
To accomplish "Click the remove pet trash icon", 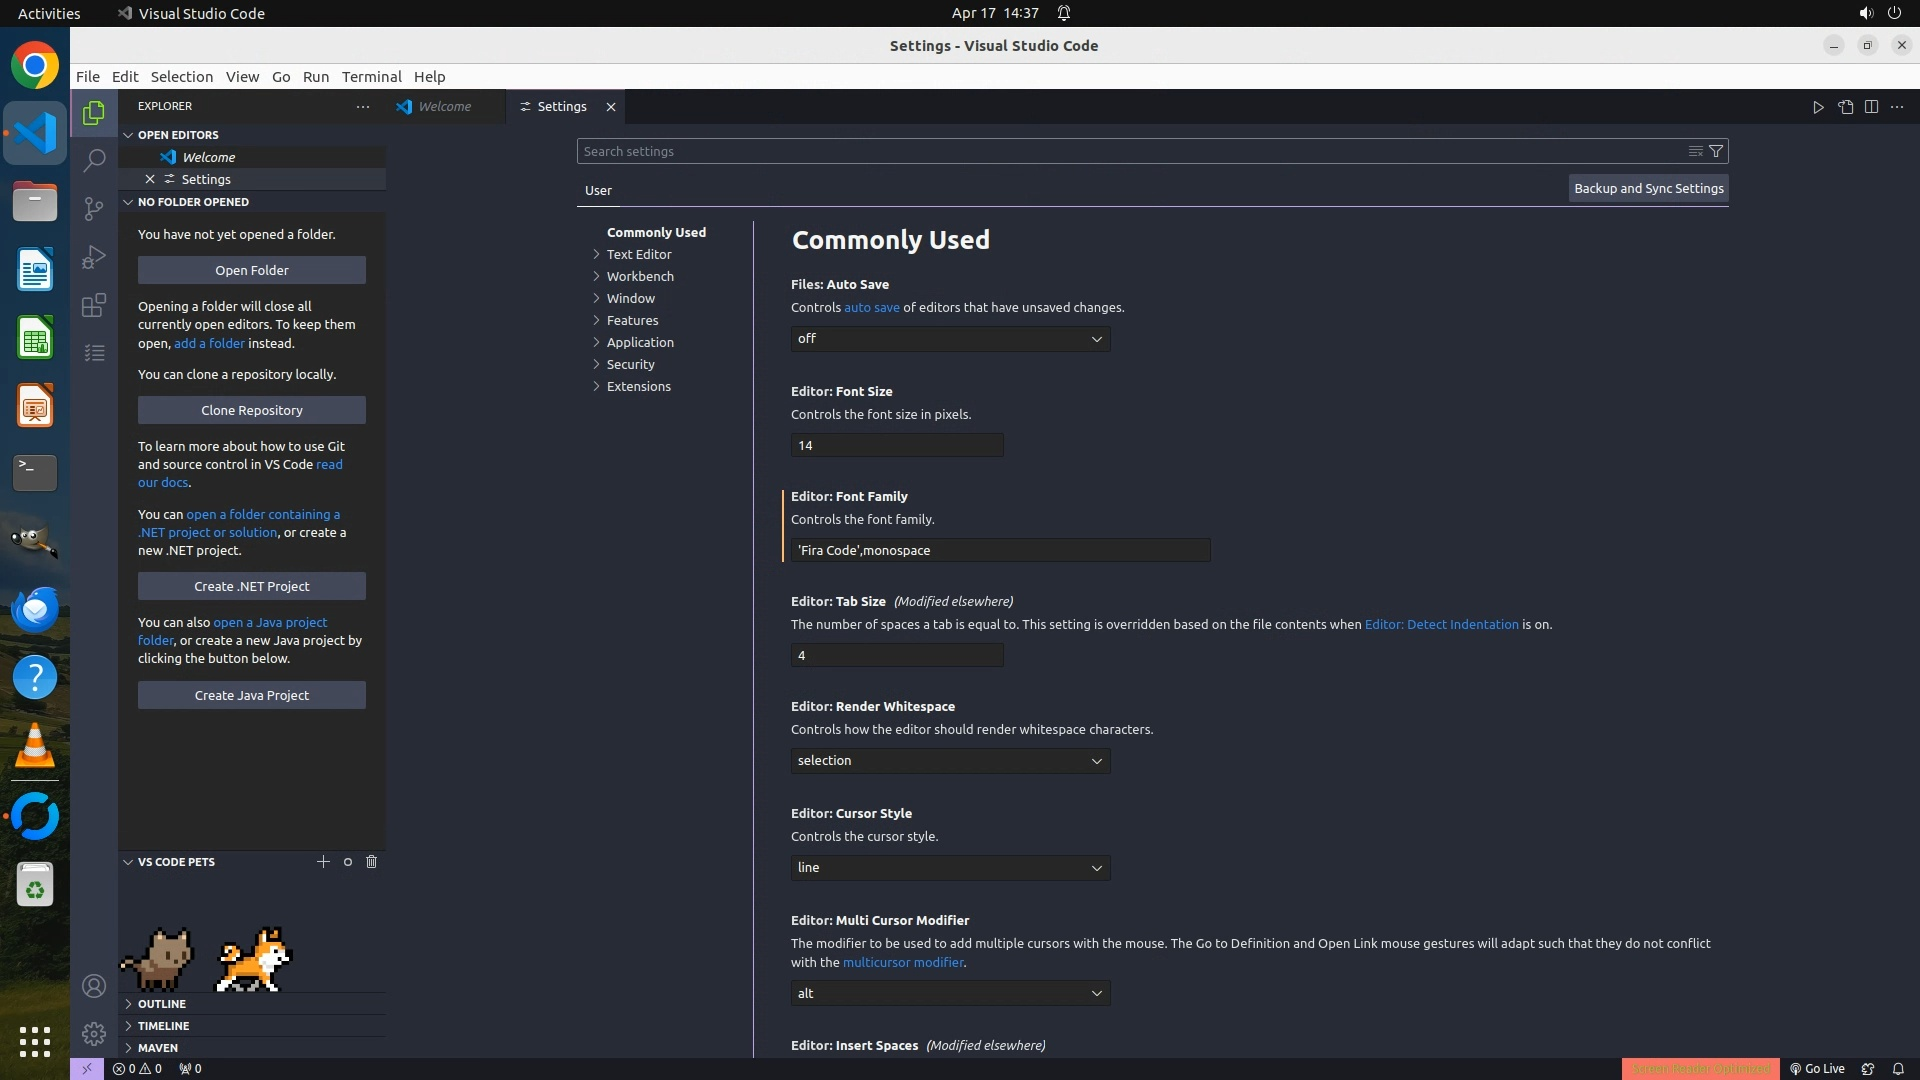I will pyautogui.click(x=371, y=861).
